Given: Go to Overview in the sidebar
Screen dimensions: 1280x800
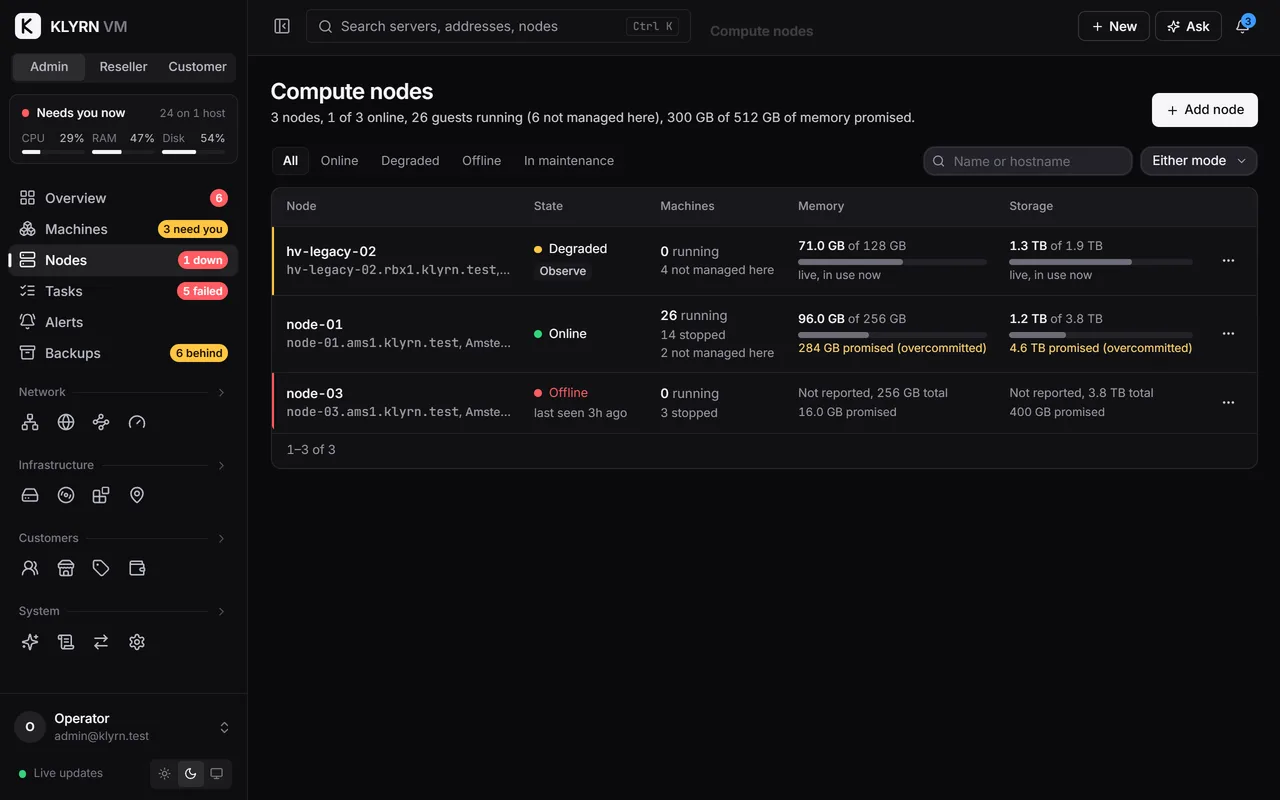Looking at the screenshot, I should coord(123,198).
